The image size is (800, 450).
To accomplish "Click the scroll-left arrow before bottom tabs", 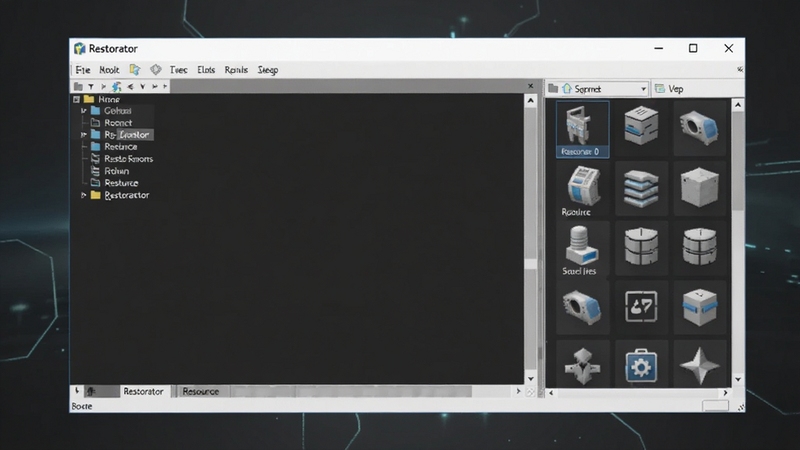I will pyautogui.click(x=77, y=391).
